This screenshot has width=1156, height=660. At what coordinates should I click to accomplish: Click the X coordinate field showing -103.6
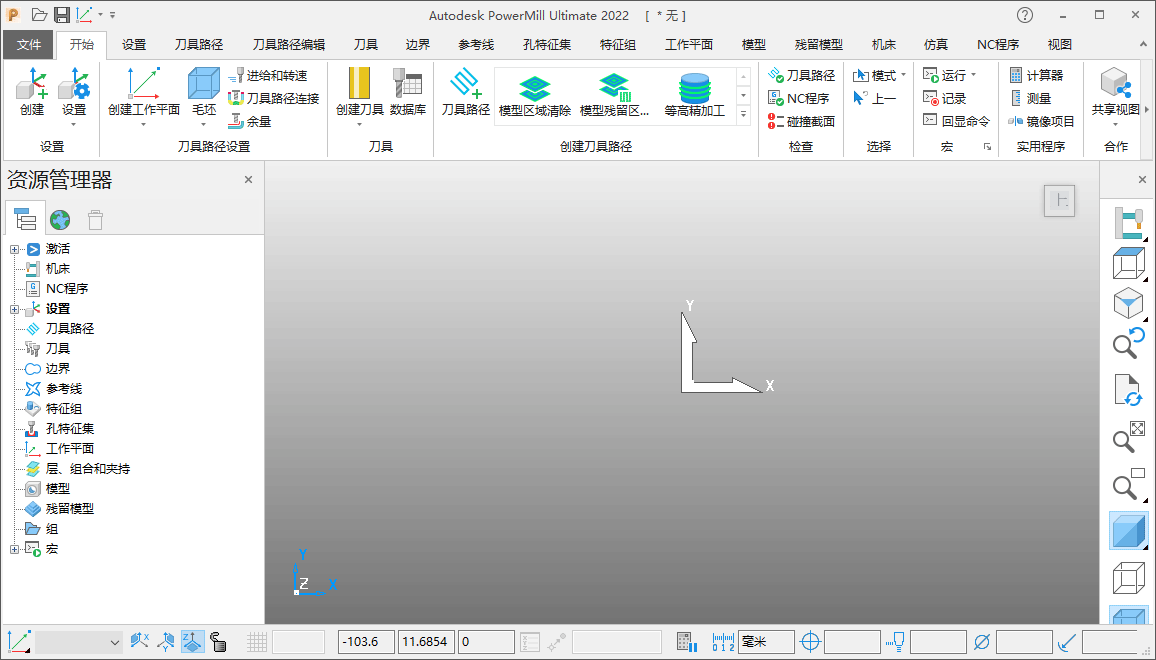coord(366,642)
